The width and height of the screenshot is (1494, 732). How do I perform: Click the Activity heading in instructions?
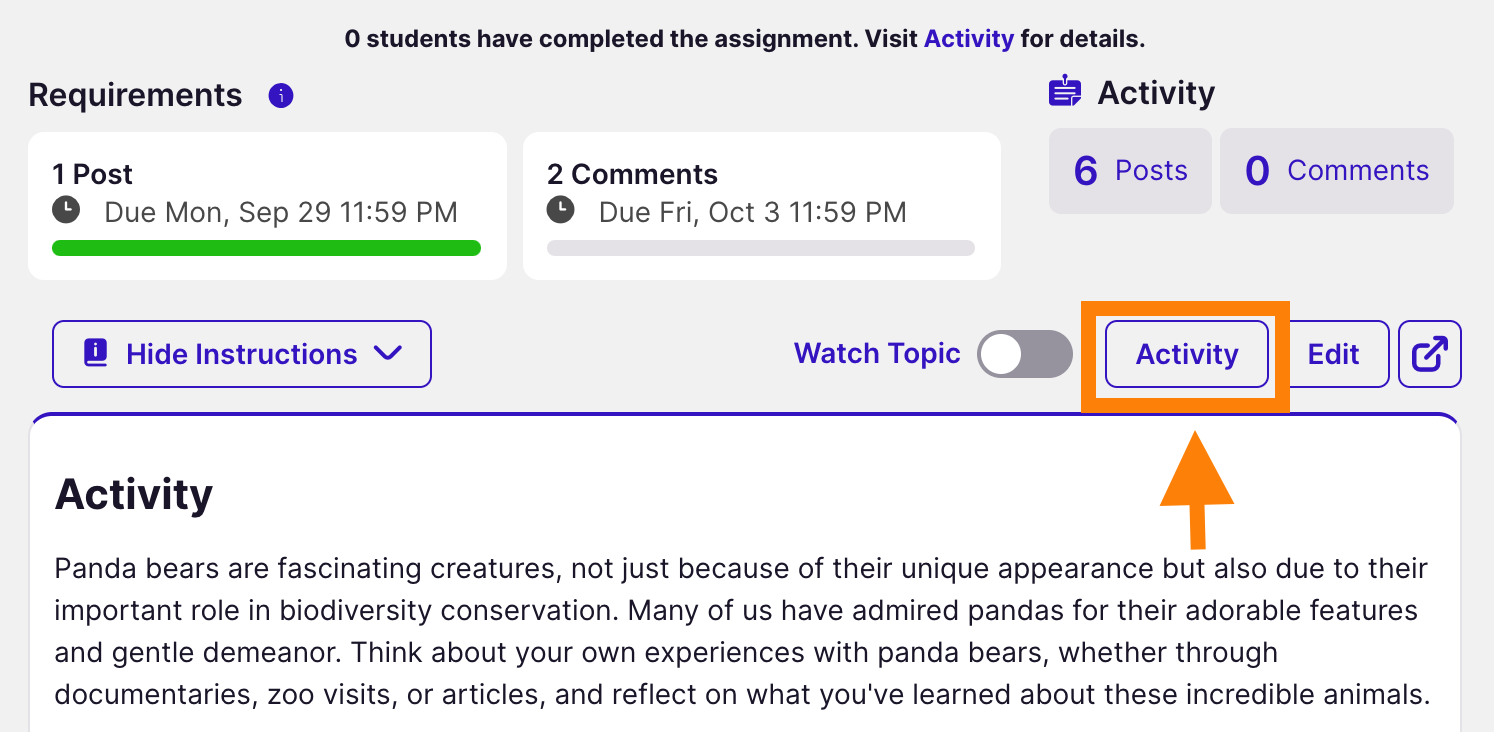[134, 494]
